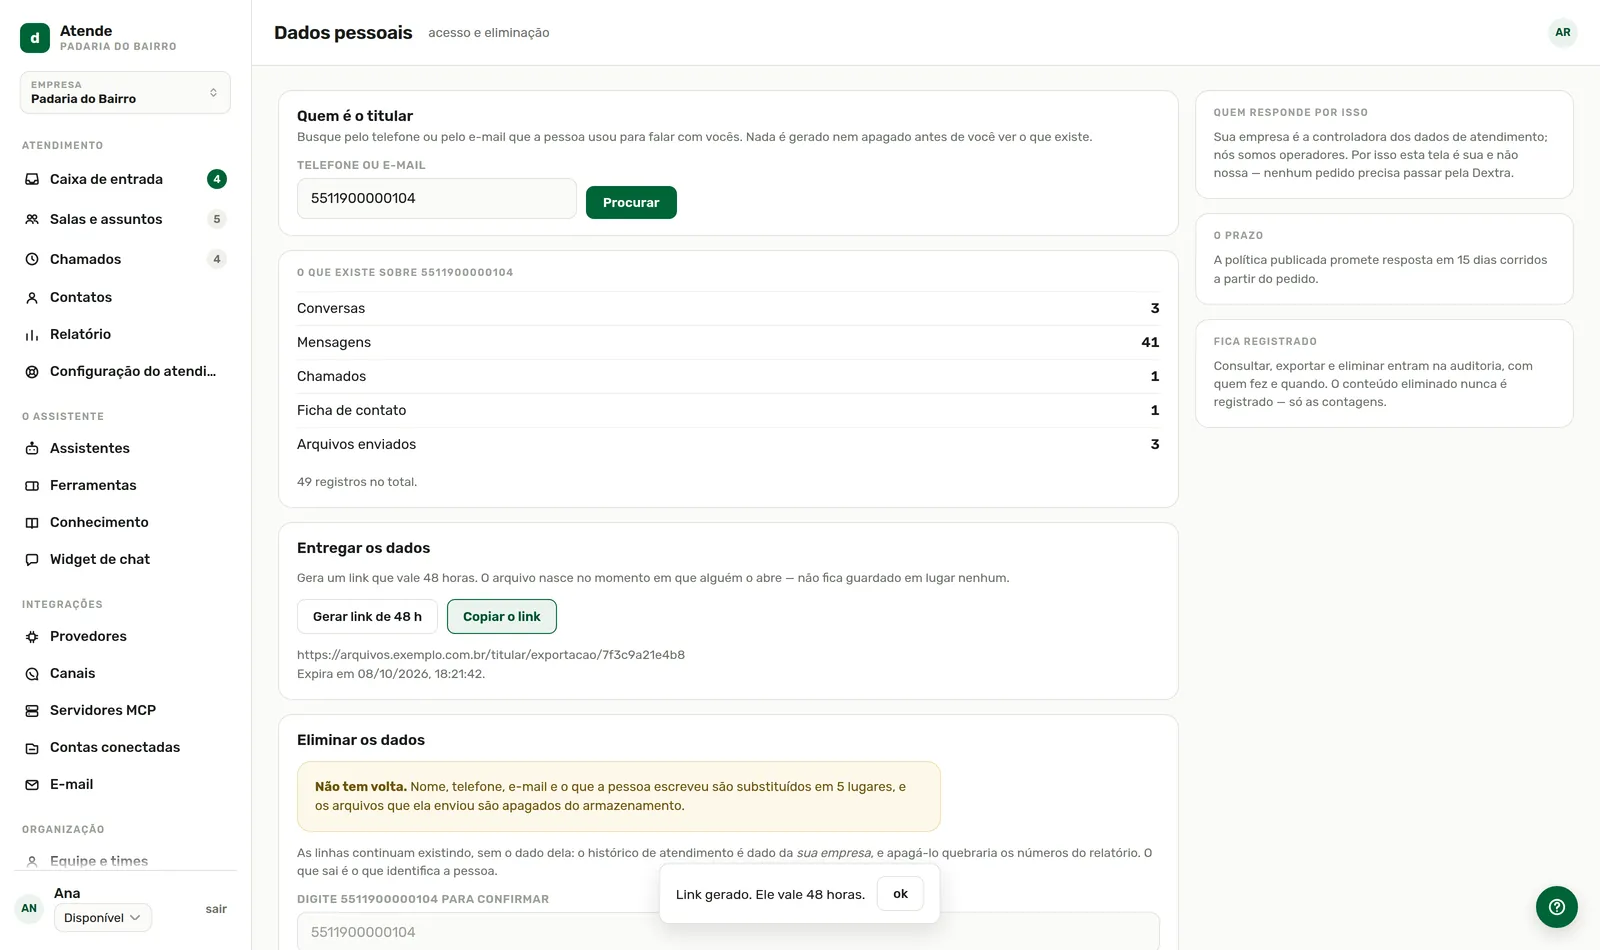Click the Procurar button

click(631, 202)
